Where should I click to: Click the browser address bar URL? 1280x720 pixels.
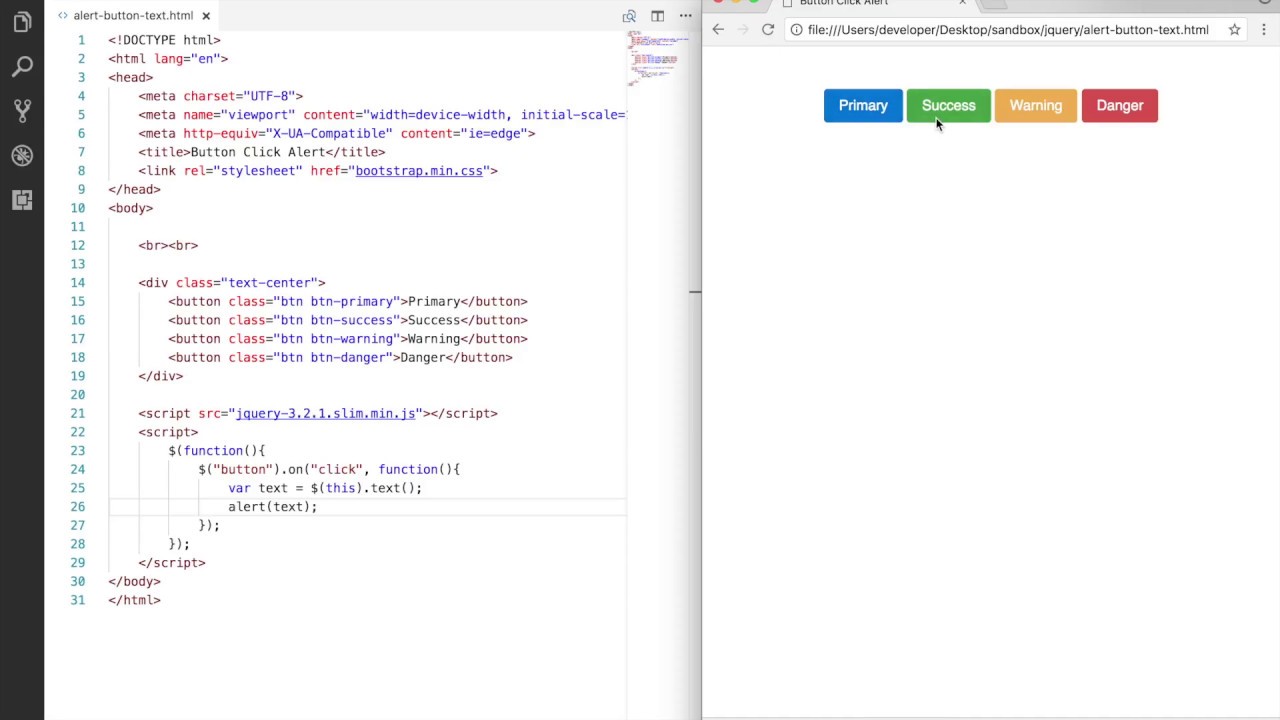click(x=1008, y=30)
